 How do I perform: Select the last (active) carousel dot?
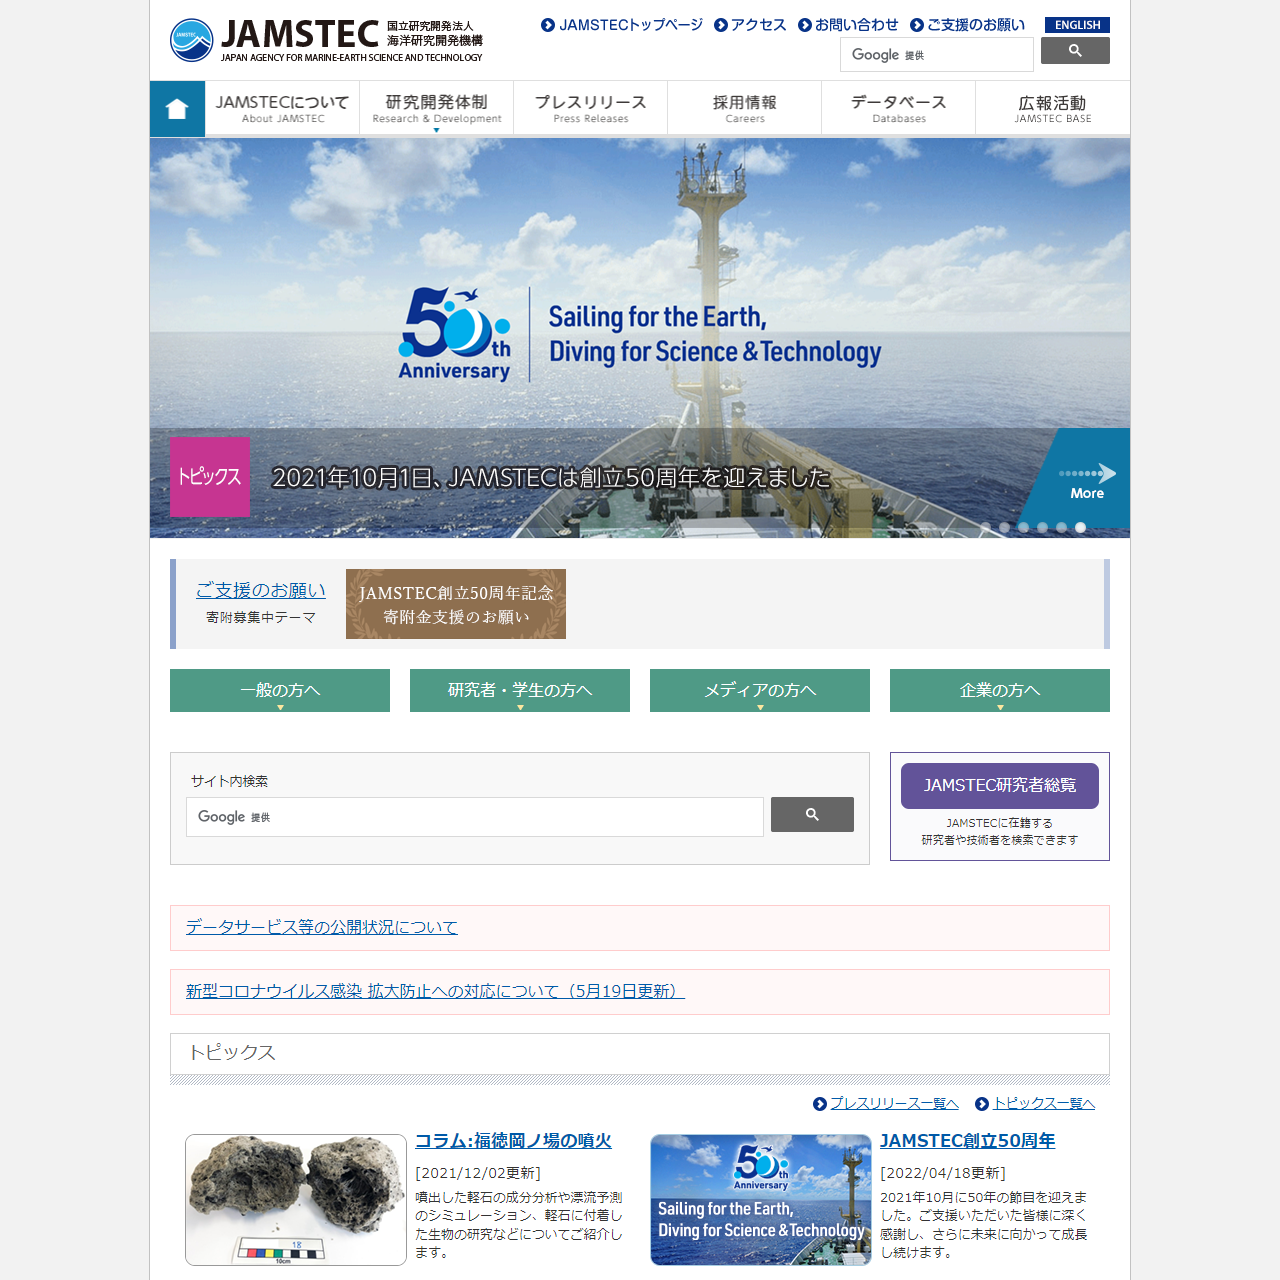[x=1080, y=527]
